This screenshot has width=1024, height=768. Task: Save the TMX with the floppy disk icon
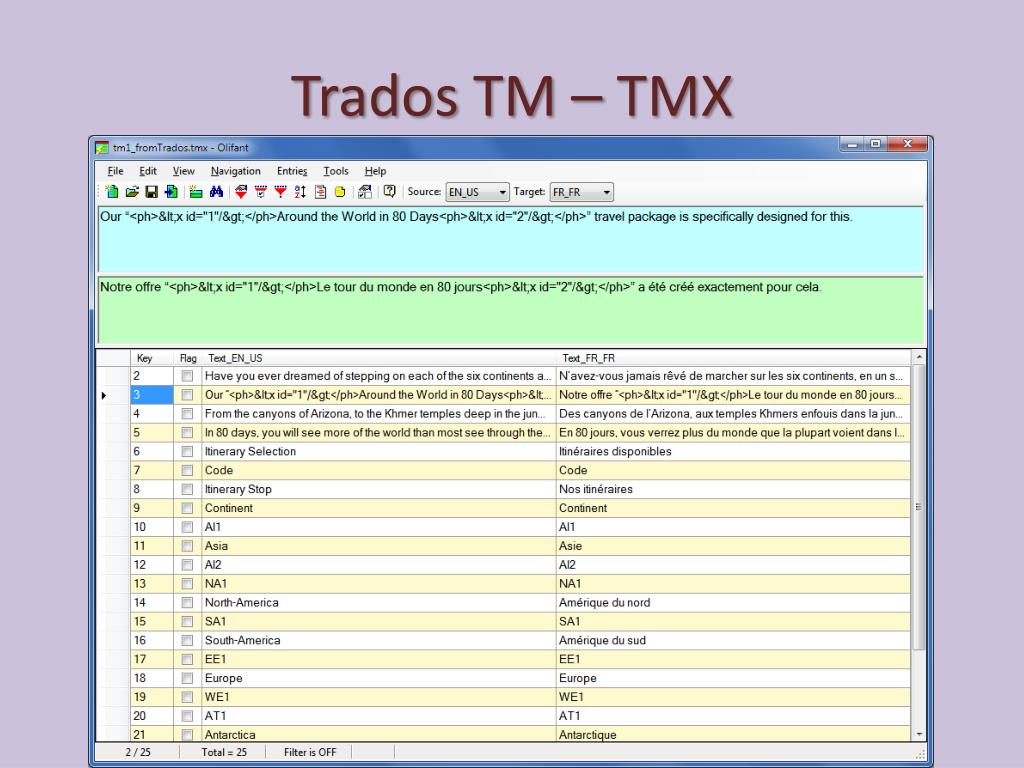pos(152,191)
